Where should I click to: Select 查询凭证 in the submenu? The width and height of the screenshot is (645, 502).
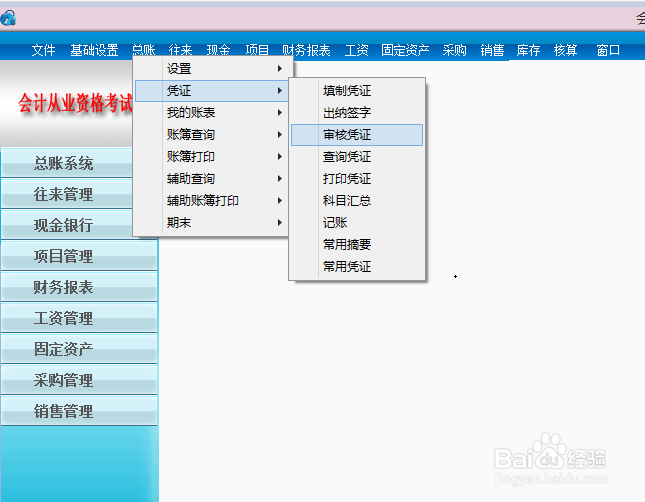[x=357, y=156]
